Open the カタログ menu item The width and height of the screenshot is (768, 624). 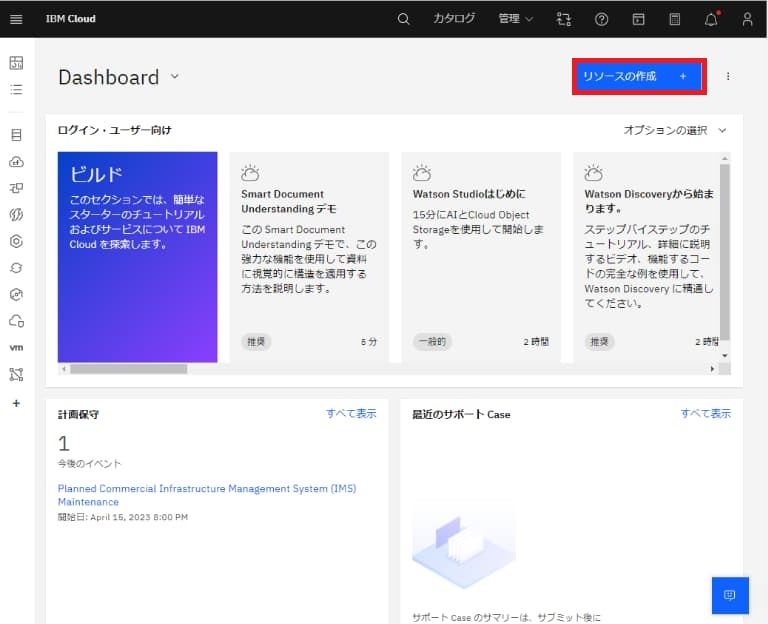coord(454,19)
